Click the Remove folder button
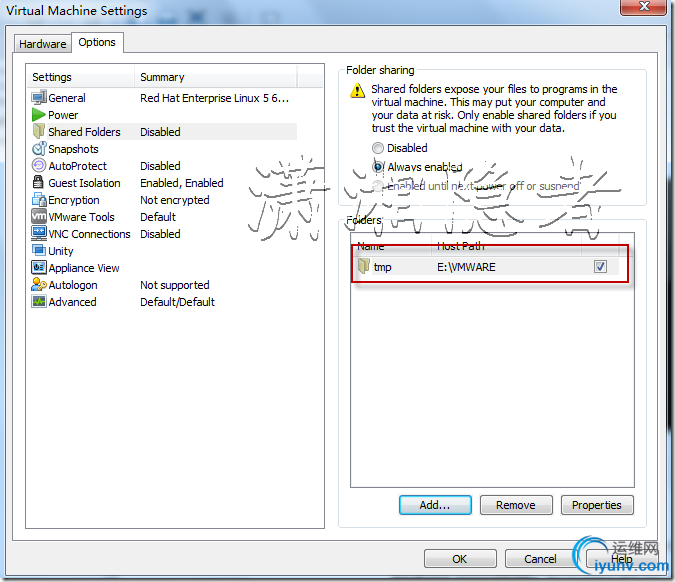The image size is (675, 582). tap(516, 505)
